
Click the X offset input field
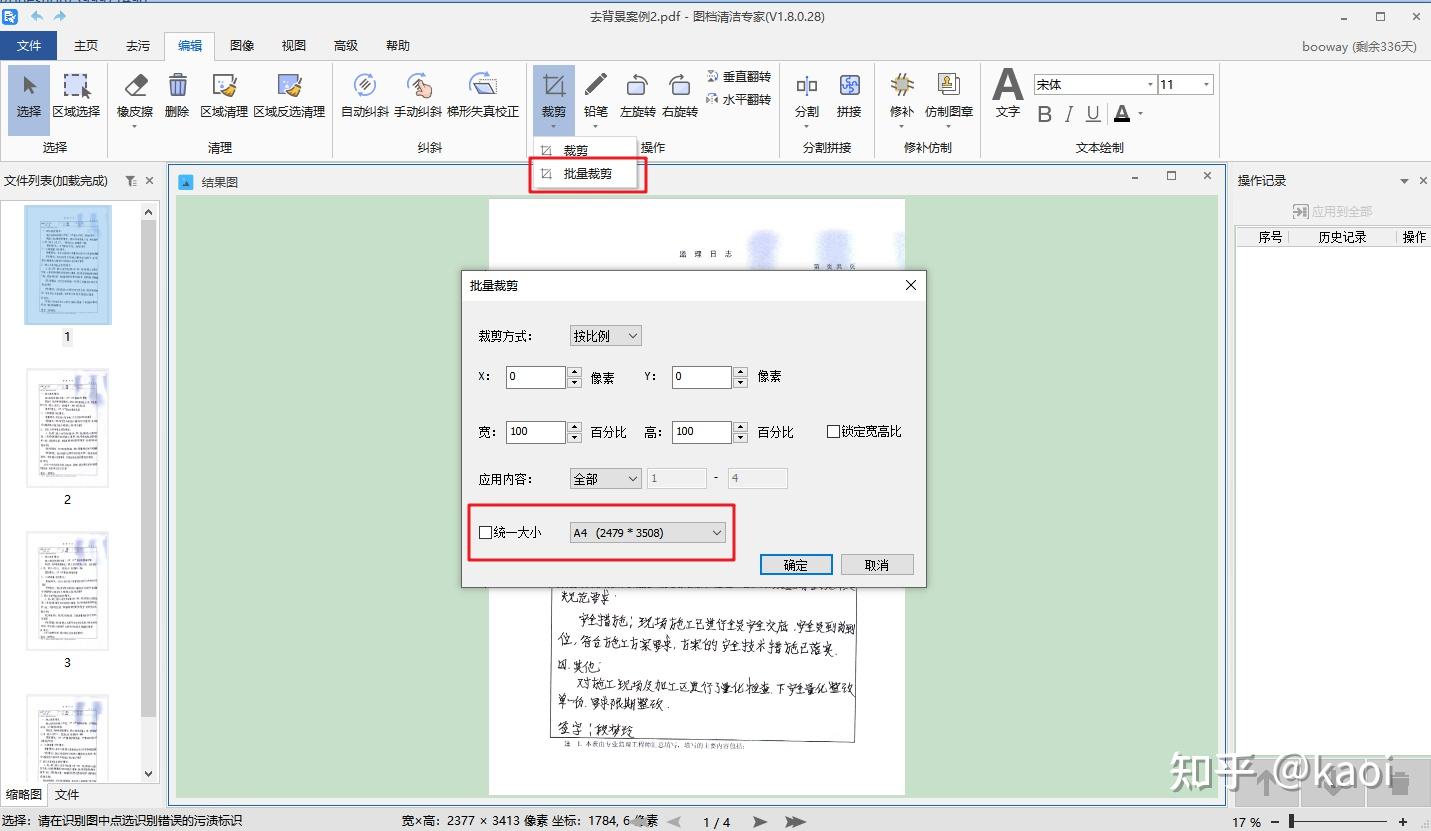point(536,377)
